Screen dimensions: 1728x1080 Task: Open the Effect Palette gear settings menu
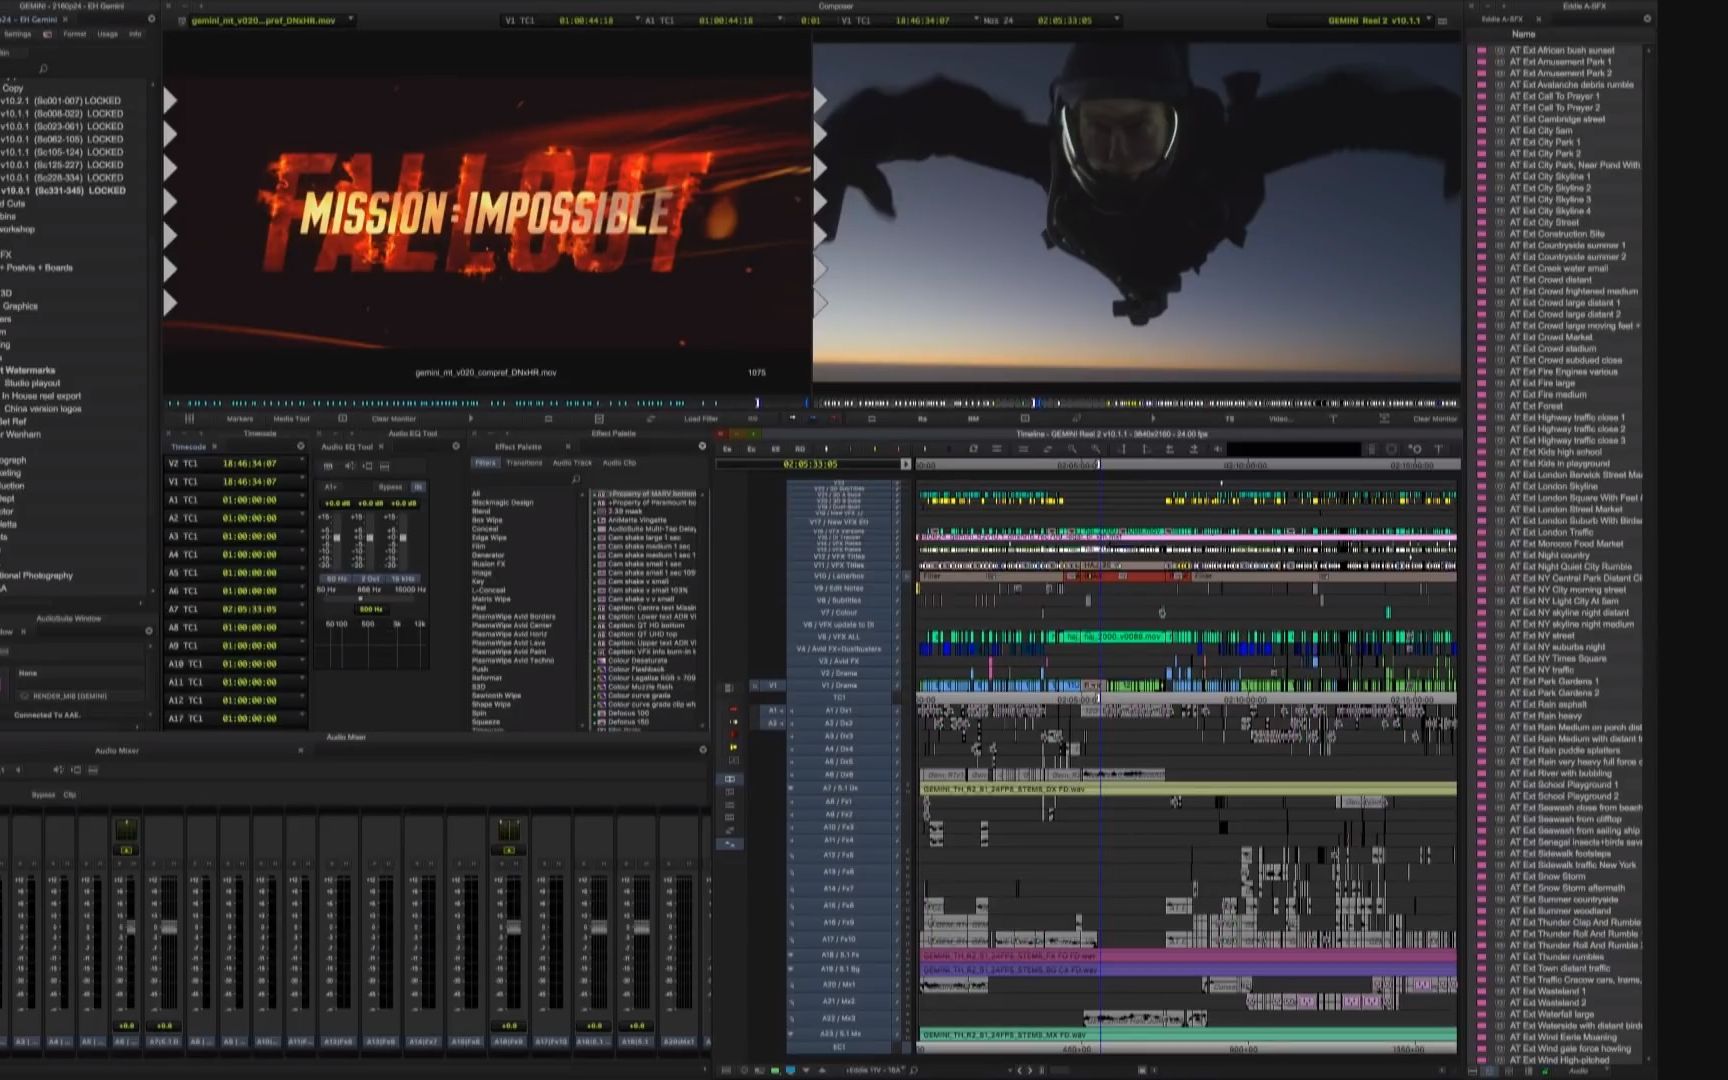click(702, 446)
